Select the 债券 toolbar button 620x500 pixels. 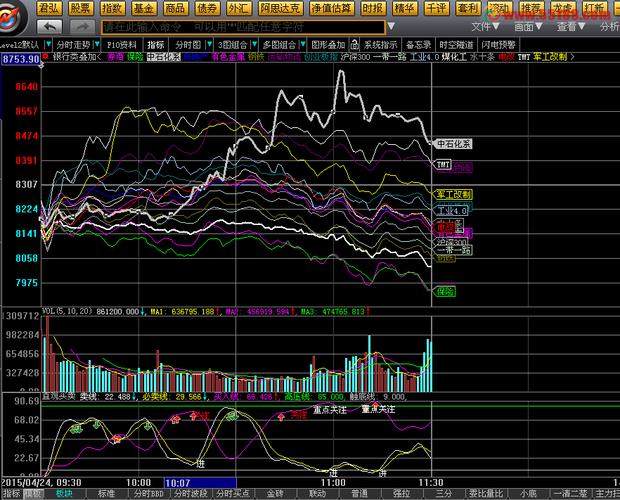tap(206, 8)
